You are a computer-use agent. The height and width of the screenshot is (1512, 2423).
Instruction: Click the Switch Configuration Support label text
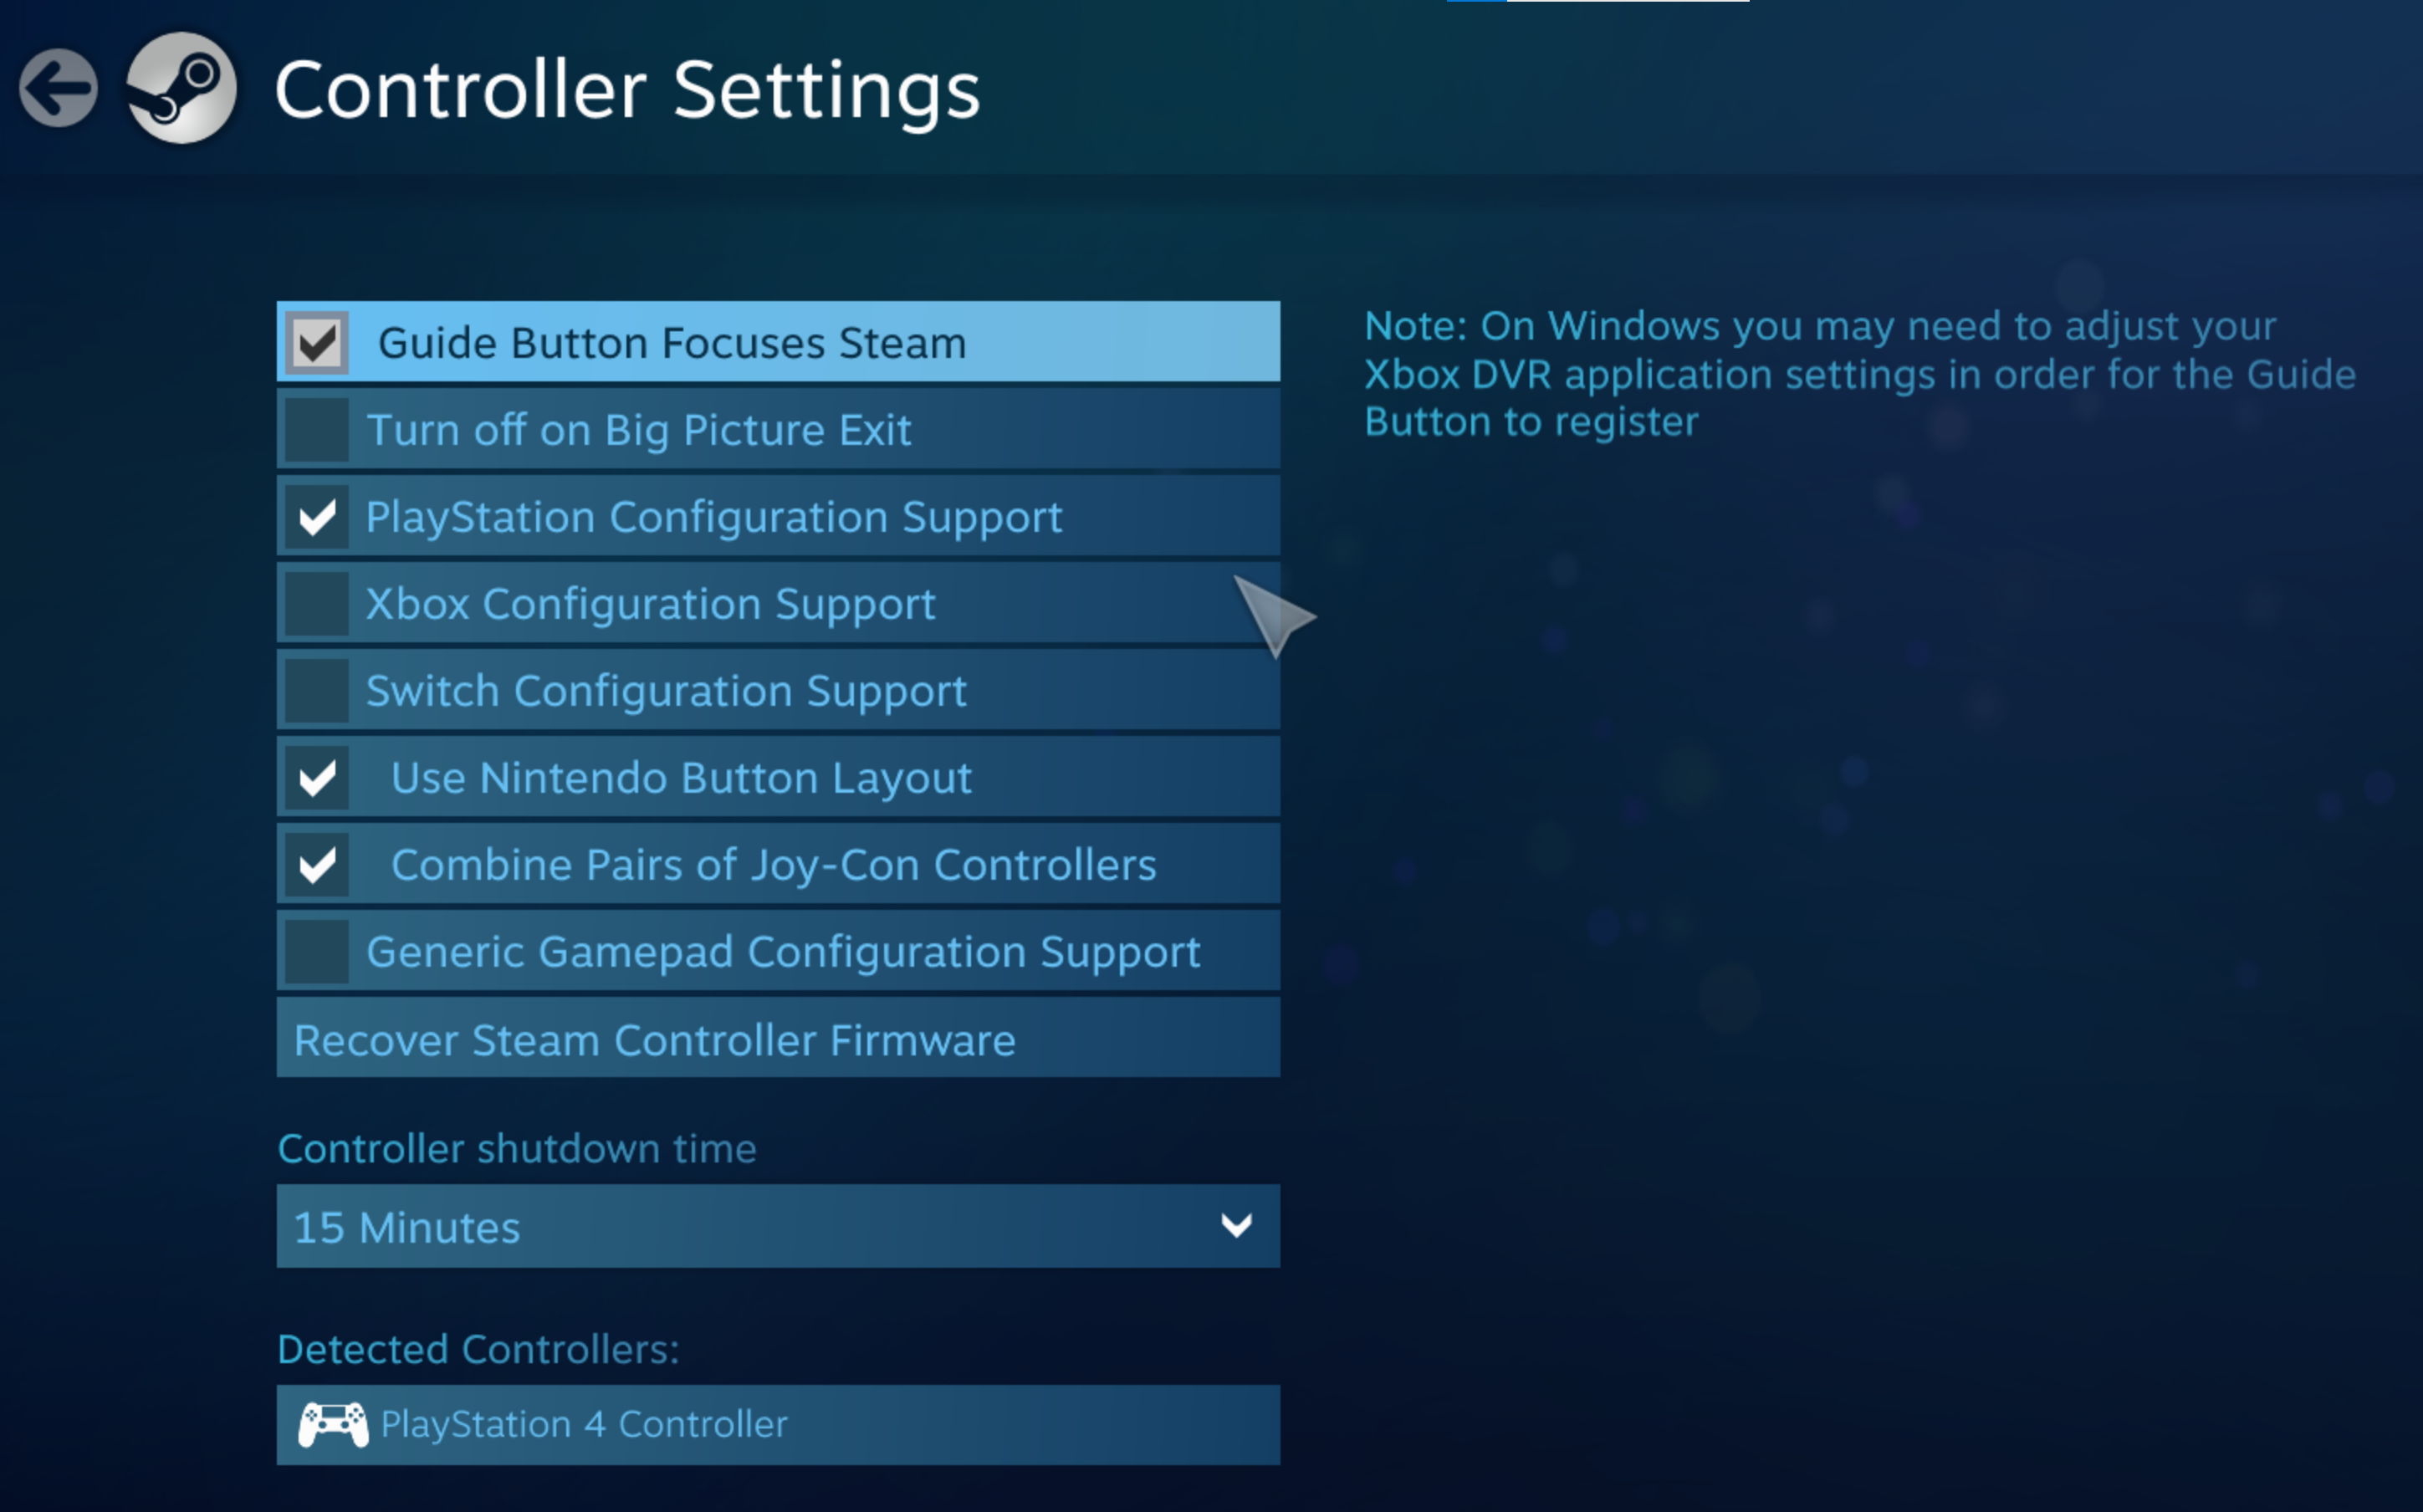click(x=666, y=691)
